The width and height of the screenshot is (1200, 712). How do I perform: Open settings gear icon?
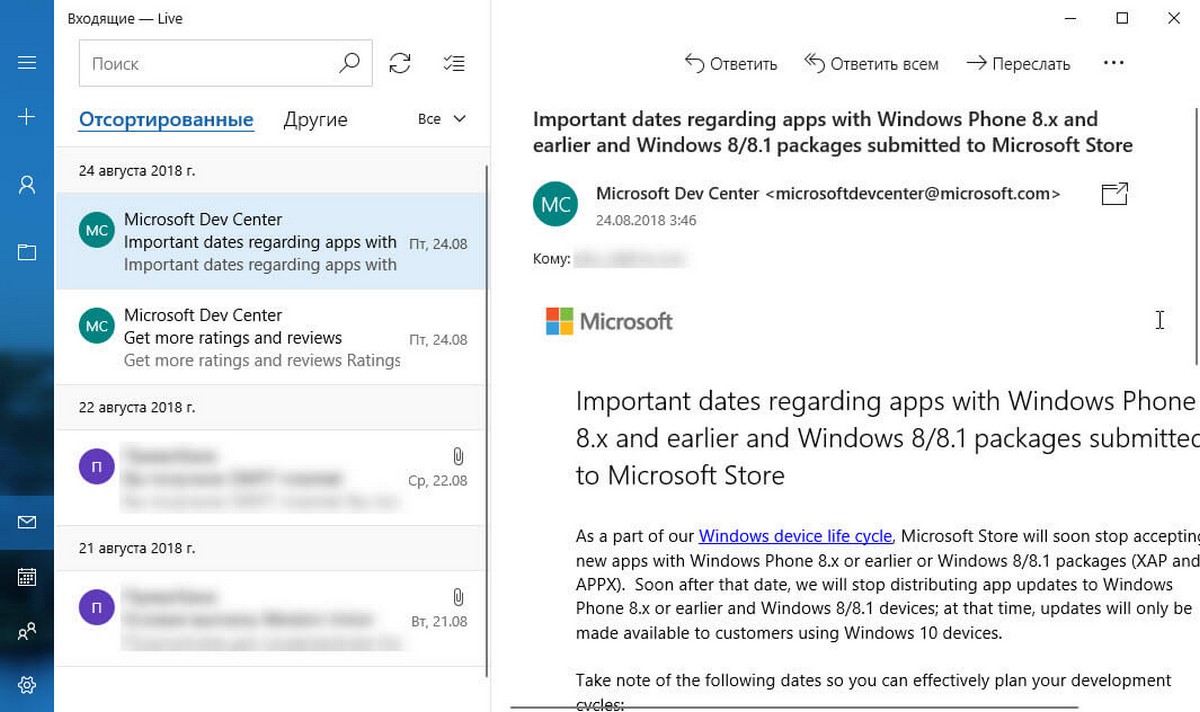[27, 685]
